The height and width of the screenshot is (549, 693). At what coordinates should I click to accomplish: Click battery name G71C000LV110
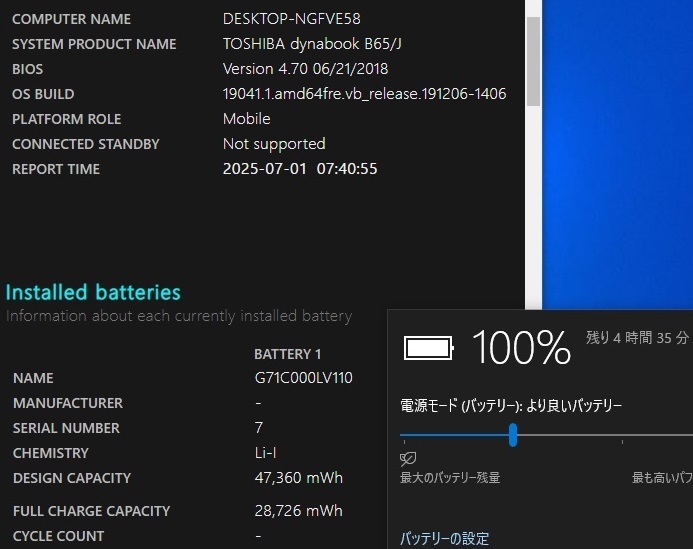(304, 378)
